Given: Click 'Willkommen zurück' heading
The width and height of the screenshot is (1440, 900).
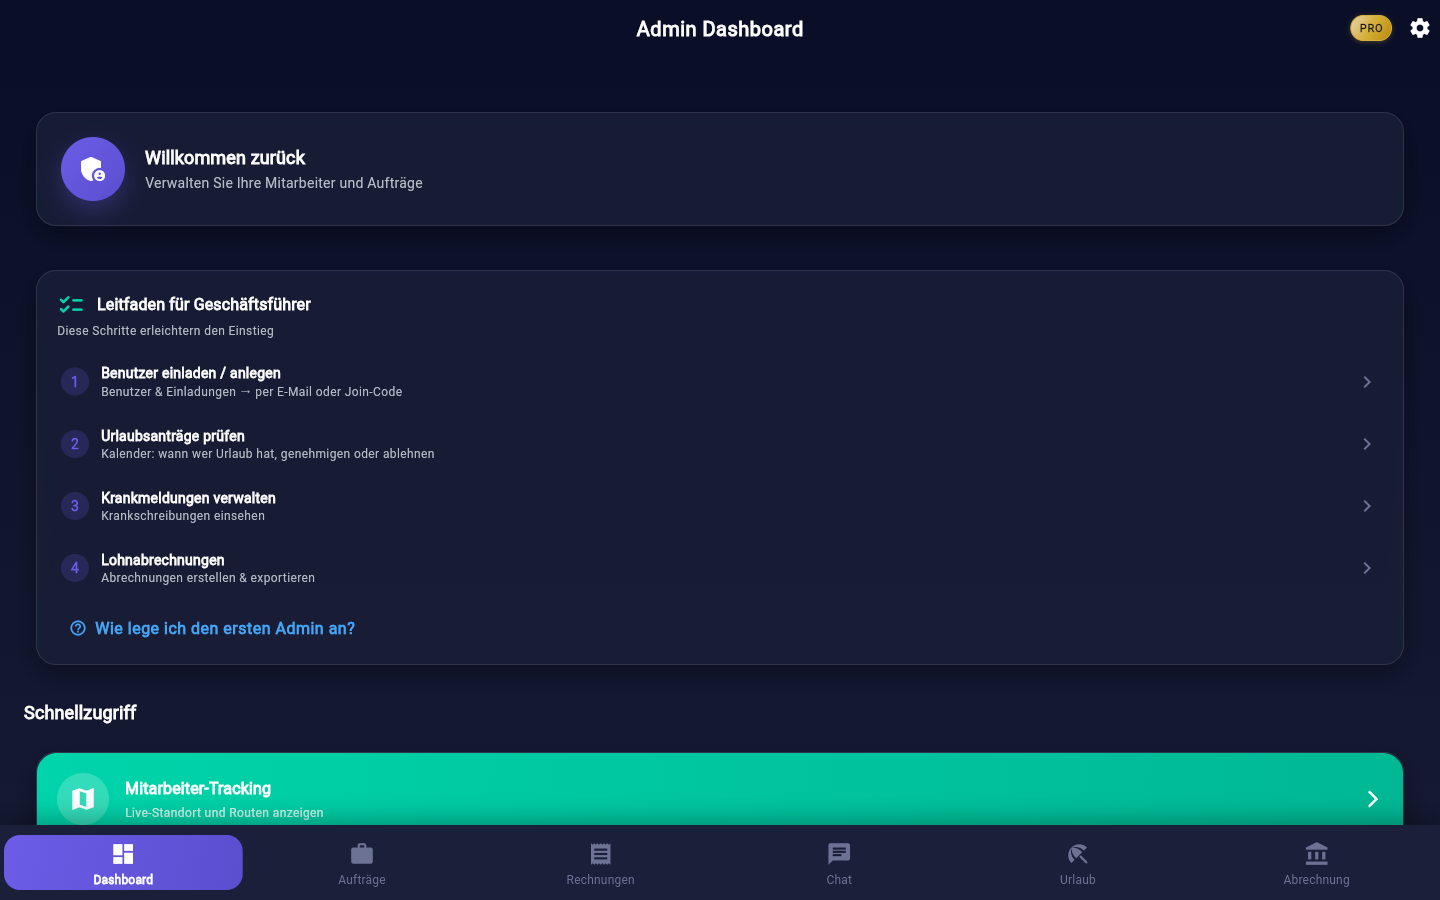Looking at the screenshot, I should [225, 158].
